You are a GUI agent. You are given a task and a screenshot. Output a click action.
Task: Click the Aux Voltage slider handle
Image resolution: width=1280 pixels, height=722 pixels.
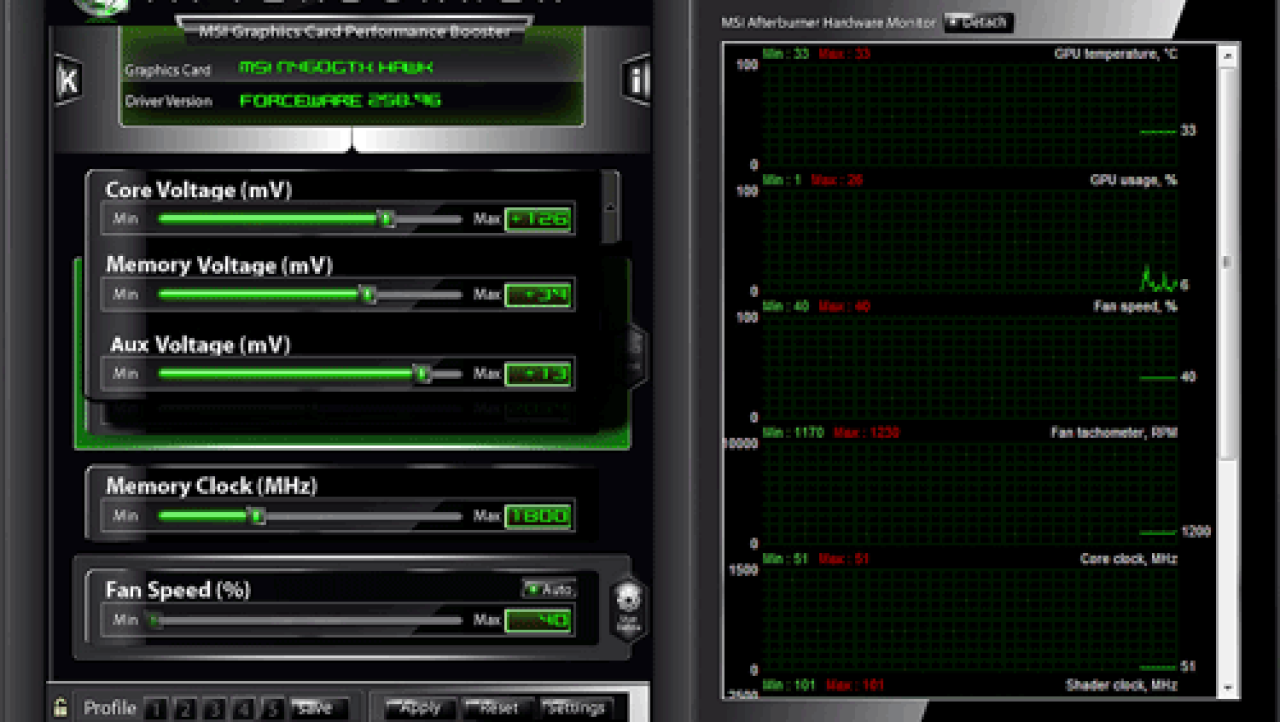[423, 374]
